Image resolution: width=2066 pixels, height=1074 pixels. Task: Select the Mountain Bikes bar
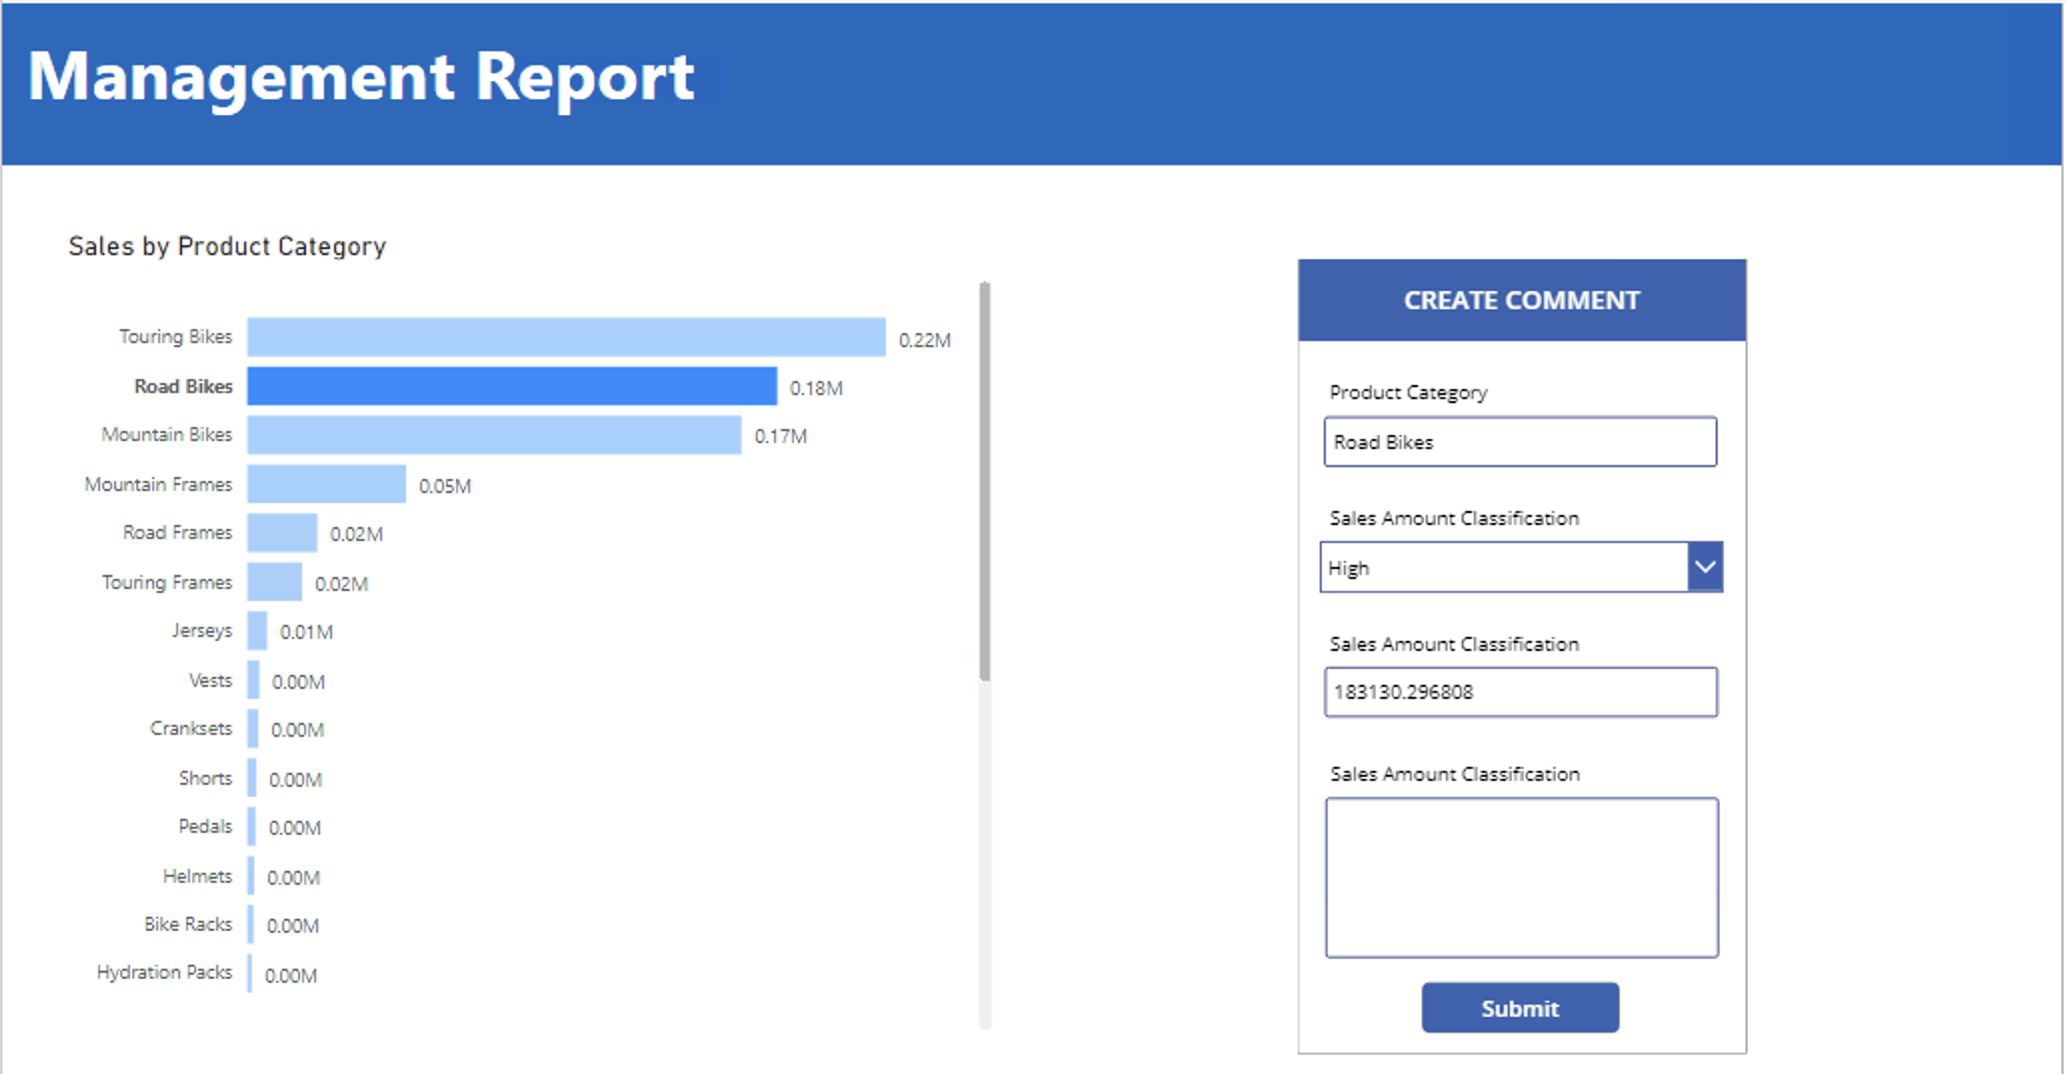click(x=494, y=435)
